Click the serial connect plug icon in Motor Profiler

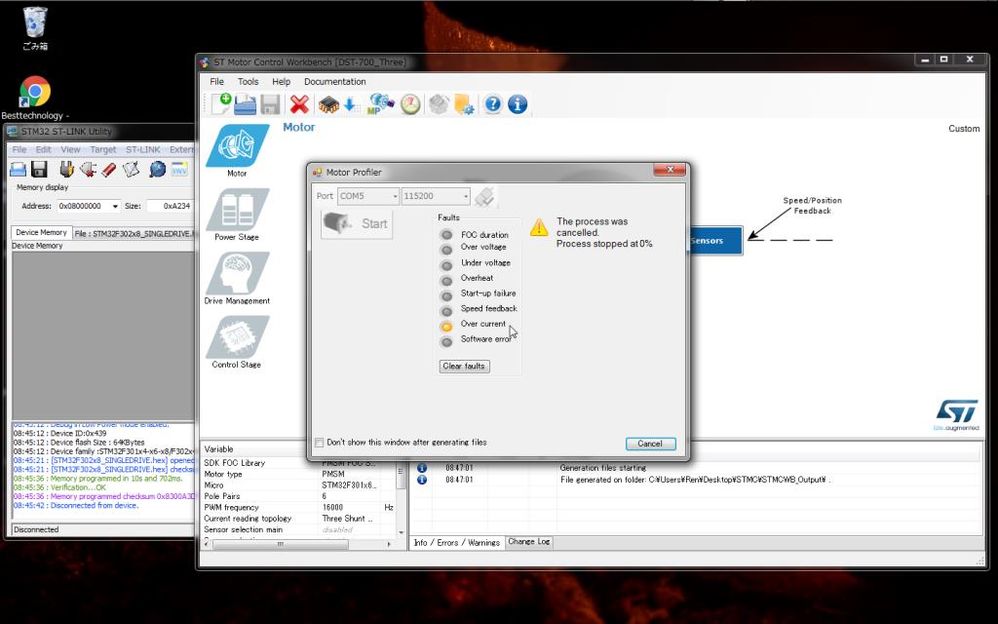(x=485, y=196)
